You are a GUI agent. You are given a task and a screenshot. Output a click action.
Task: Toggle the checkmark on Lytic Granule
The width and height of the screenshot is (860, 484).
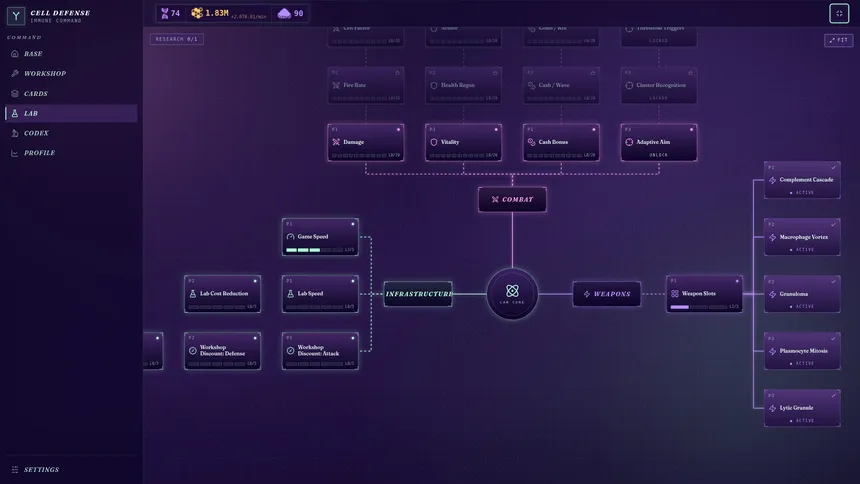pyautogui.click(x=834, y=396)
